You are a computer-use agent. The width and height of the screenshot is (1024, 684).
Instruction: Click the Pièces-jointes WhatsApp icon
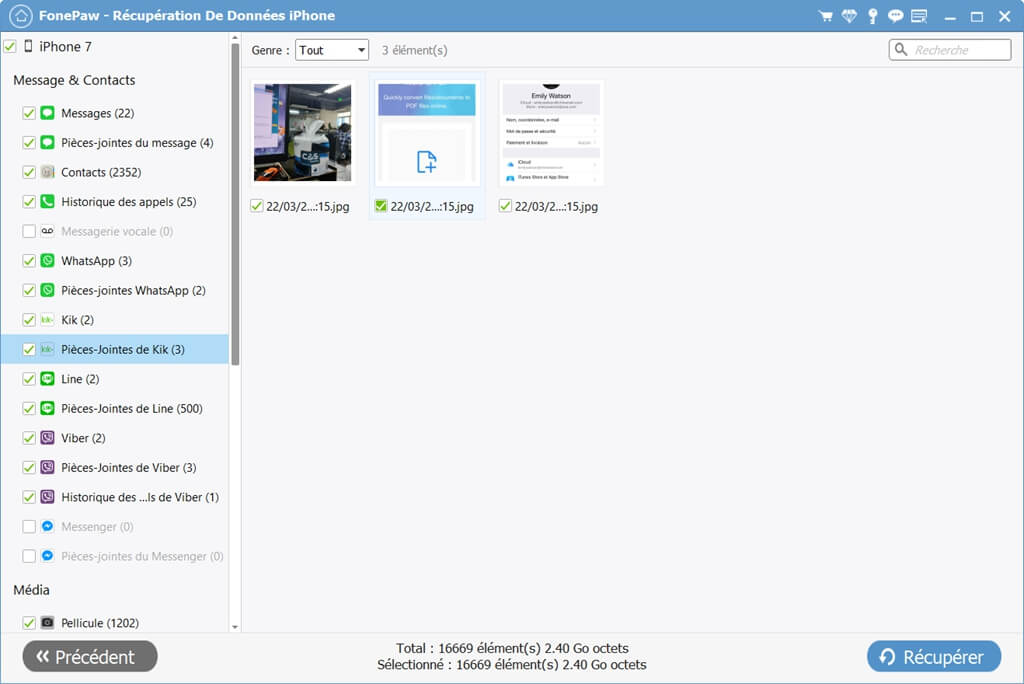(48, 290)
